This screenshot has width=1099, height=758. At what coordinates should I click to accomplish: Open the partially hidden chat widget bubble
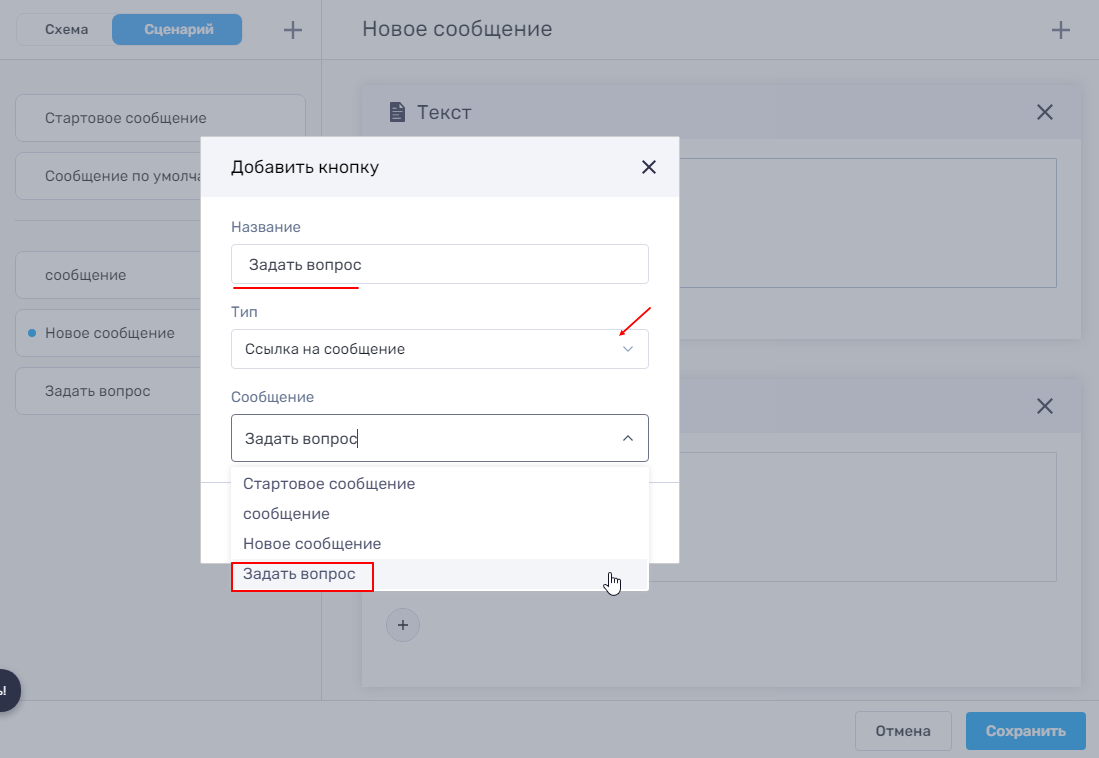point(8,690)
